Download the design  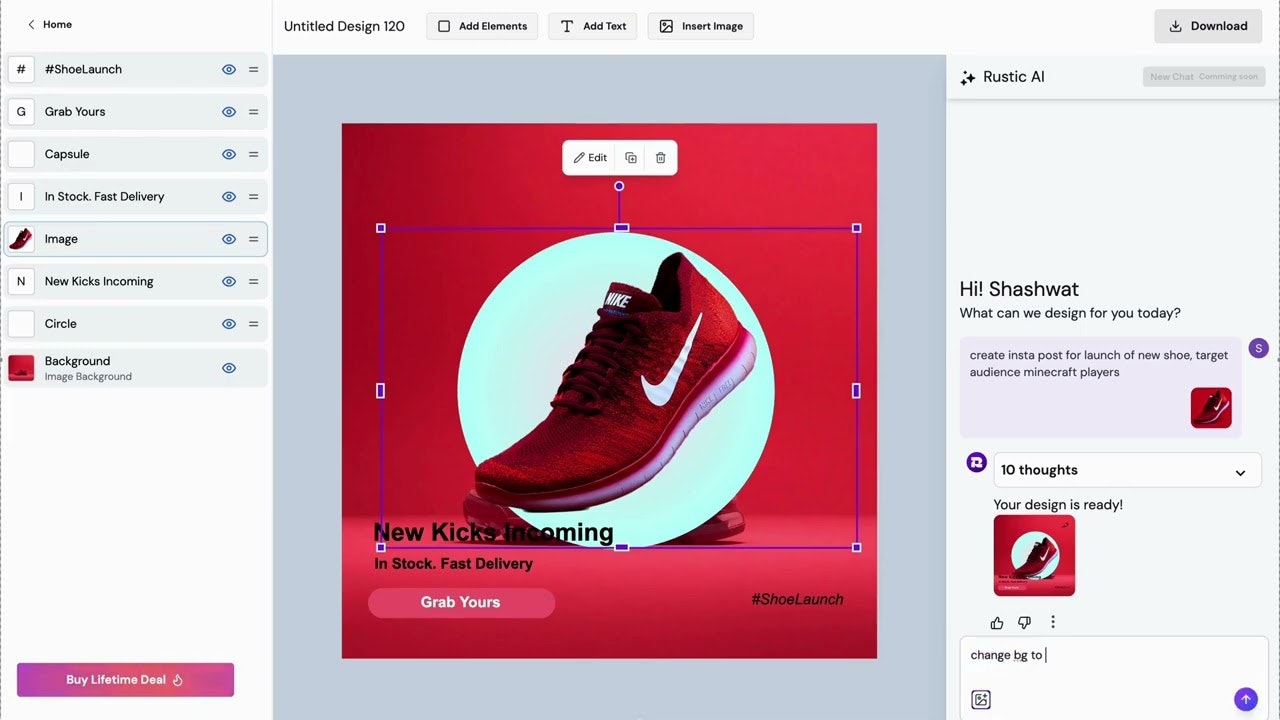(1209, 26)
